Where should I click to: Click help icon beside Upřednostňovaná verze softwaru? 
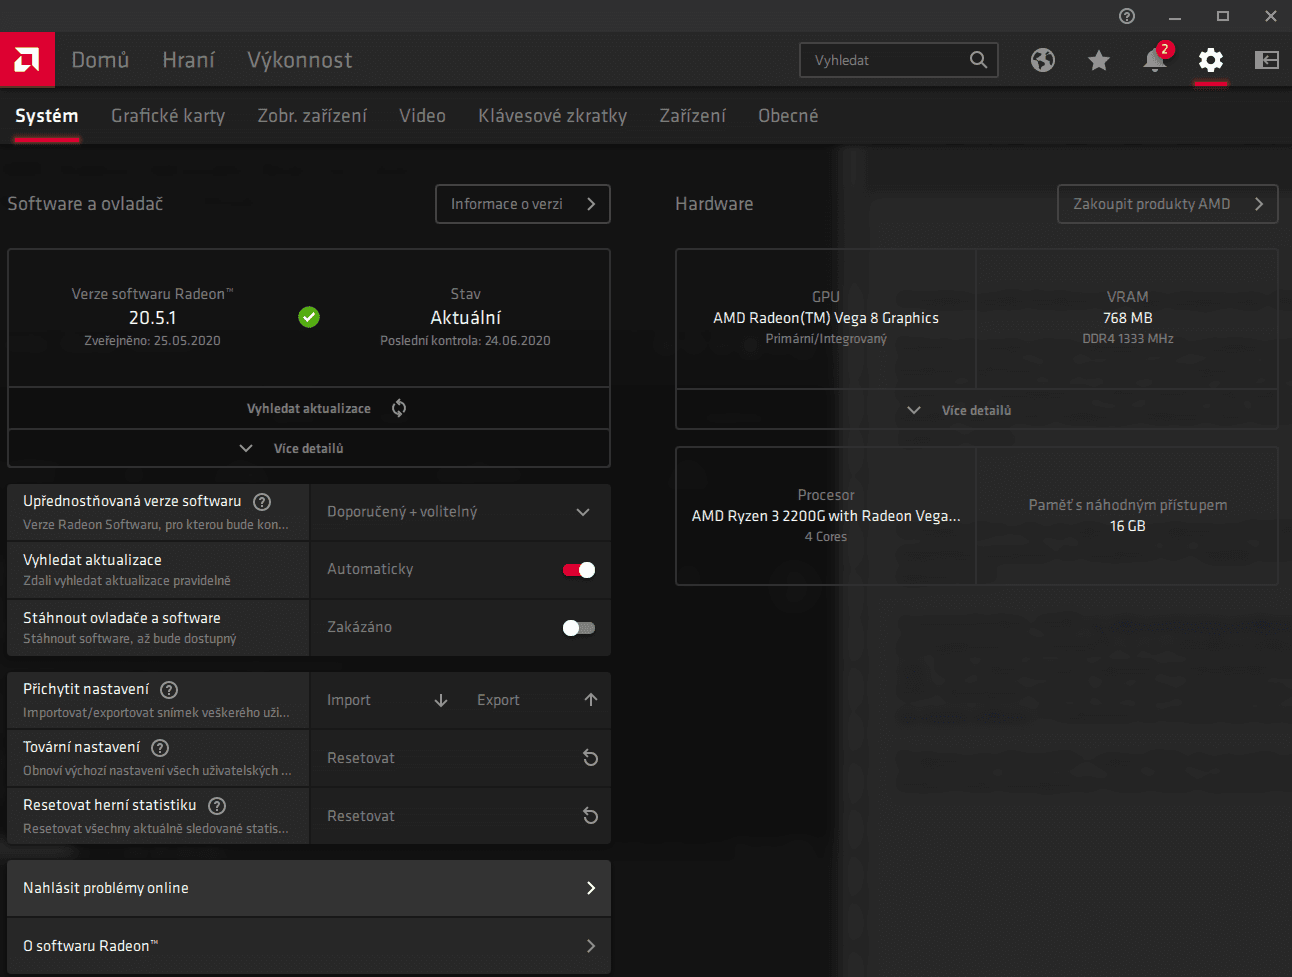[x=262, y=502]
